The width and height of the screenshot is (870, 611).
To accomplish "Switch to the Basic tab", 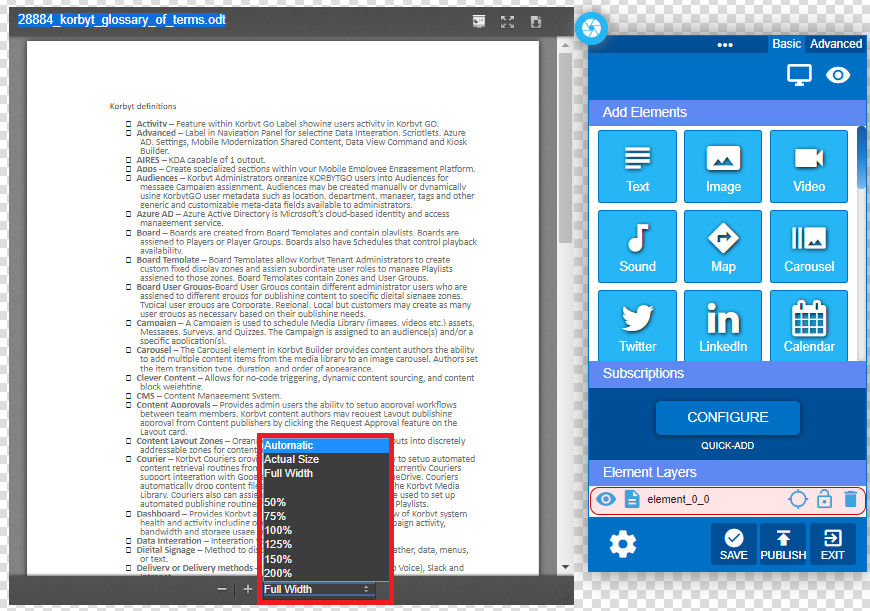I will tap(786, 44).
